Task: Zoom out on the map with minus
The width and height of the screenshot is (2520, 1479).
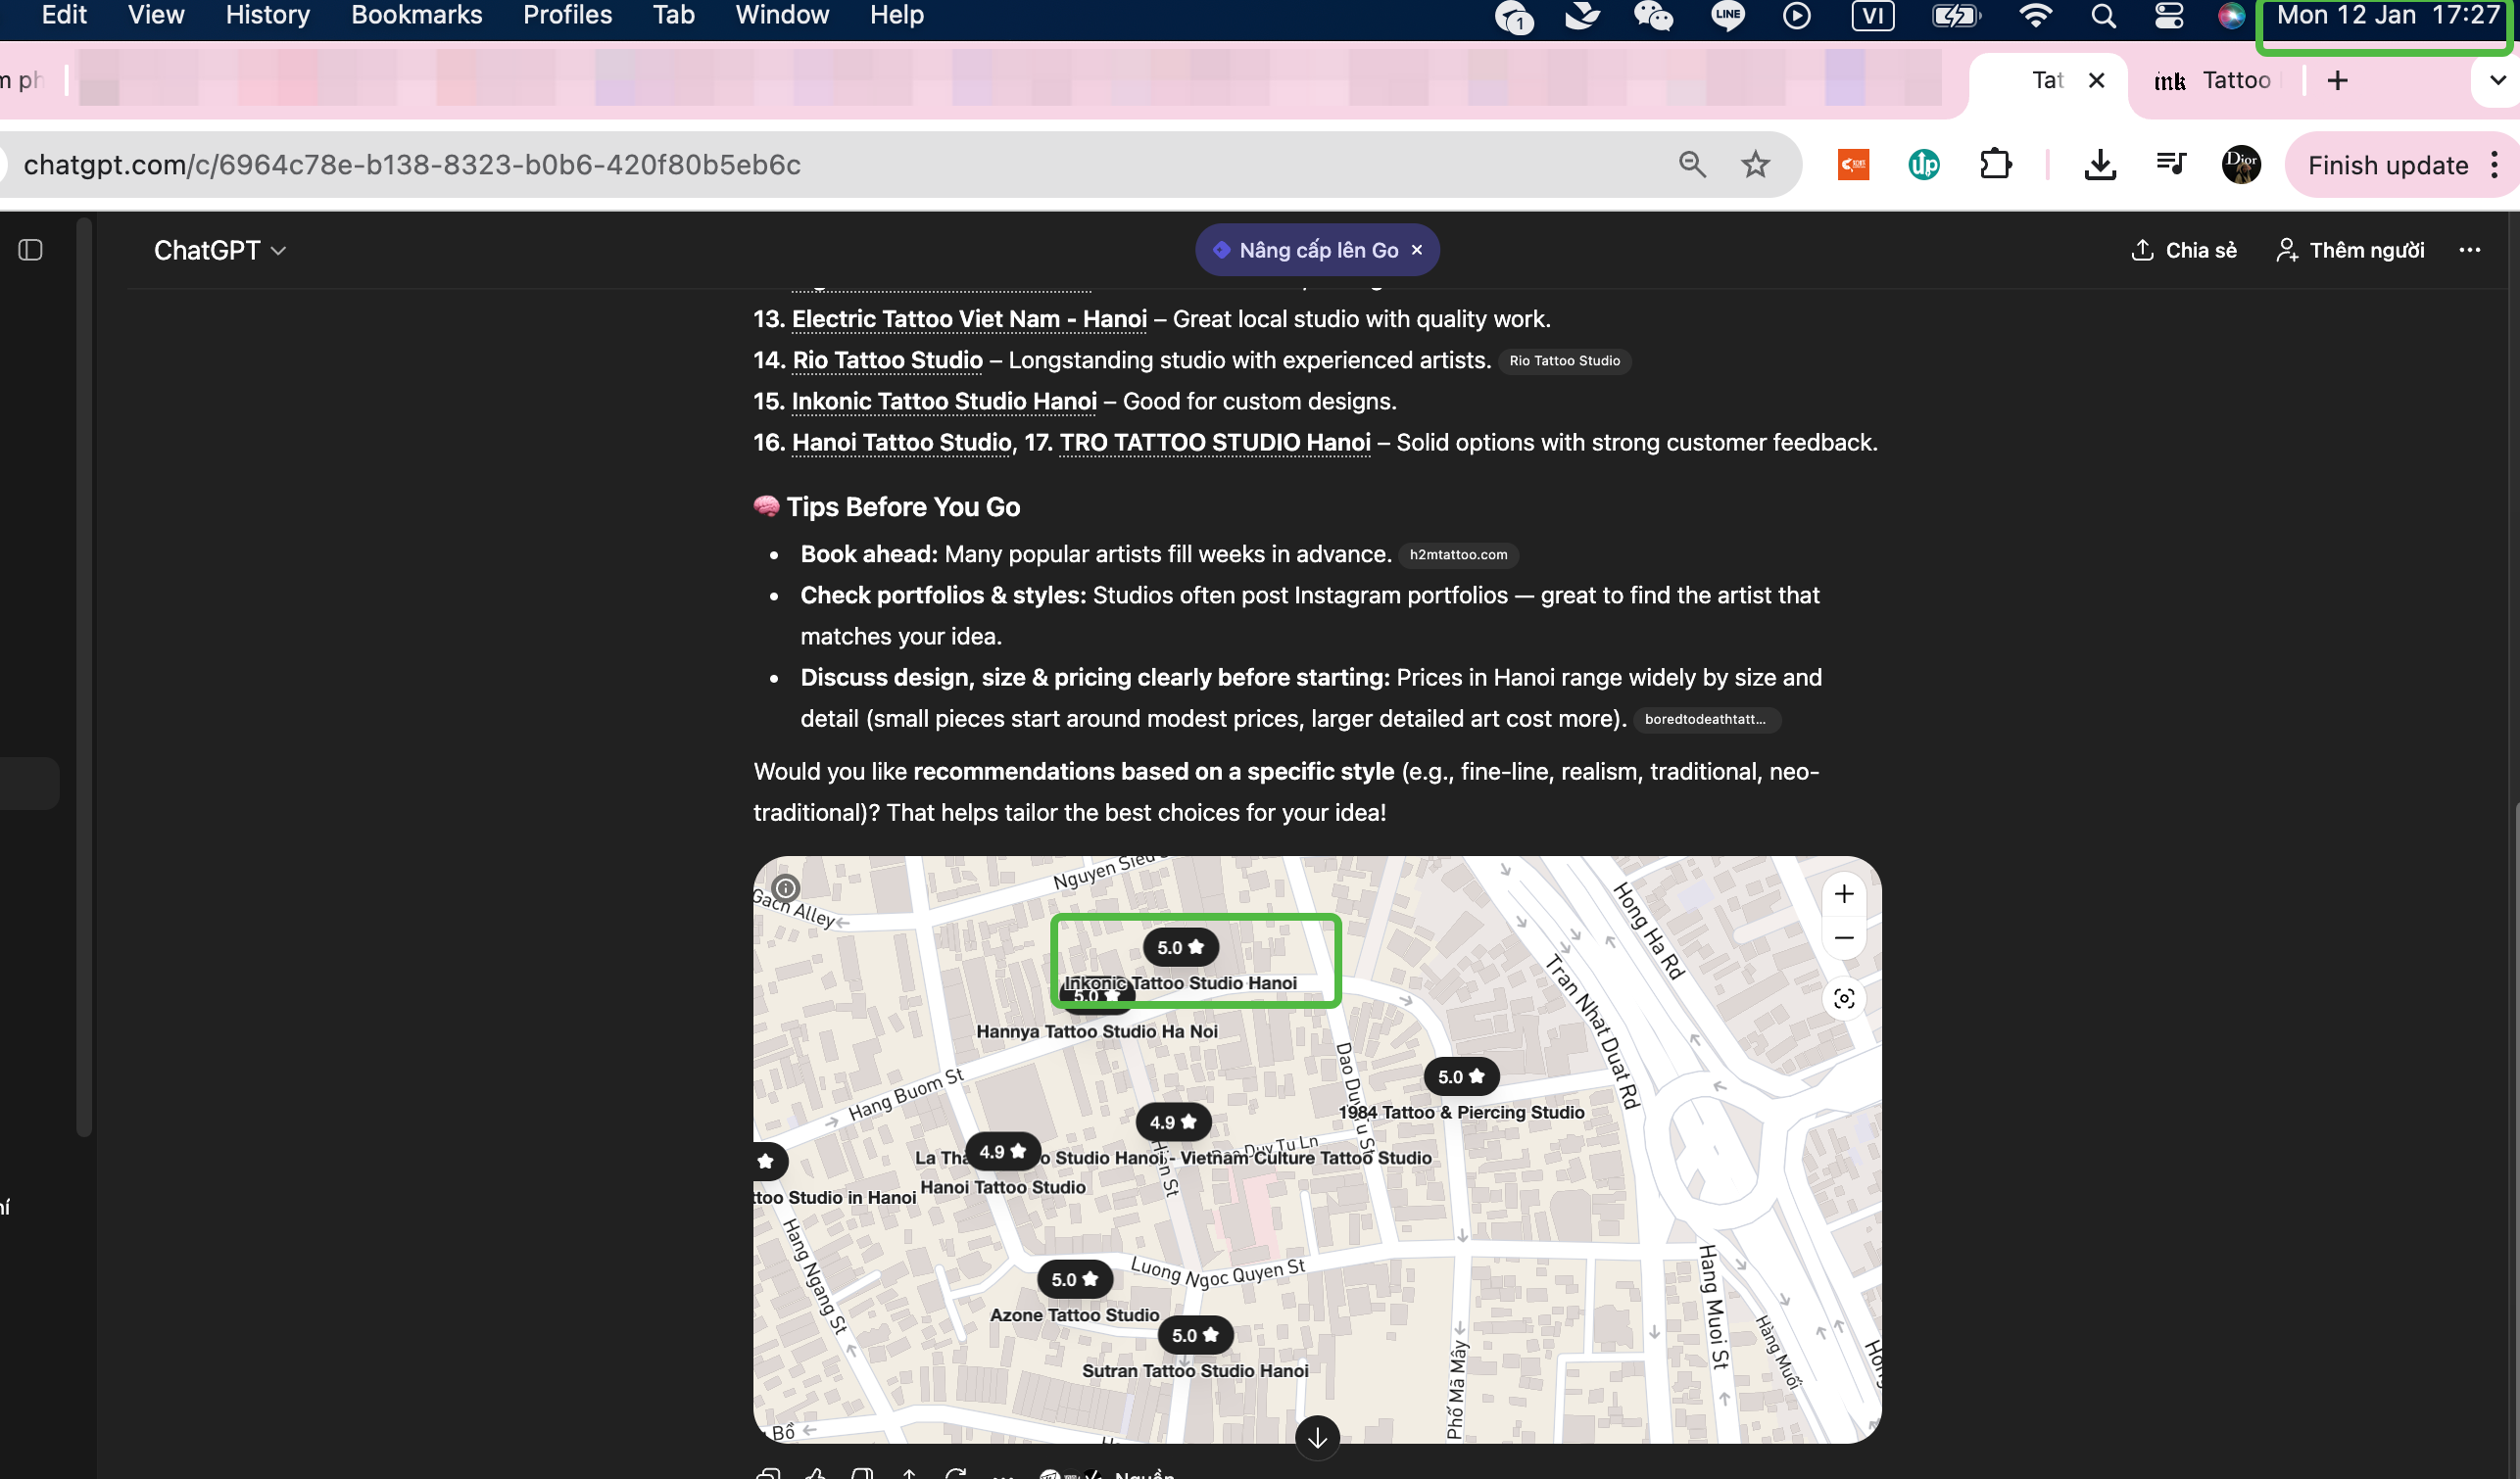Action: click(x=1844, y=938)
